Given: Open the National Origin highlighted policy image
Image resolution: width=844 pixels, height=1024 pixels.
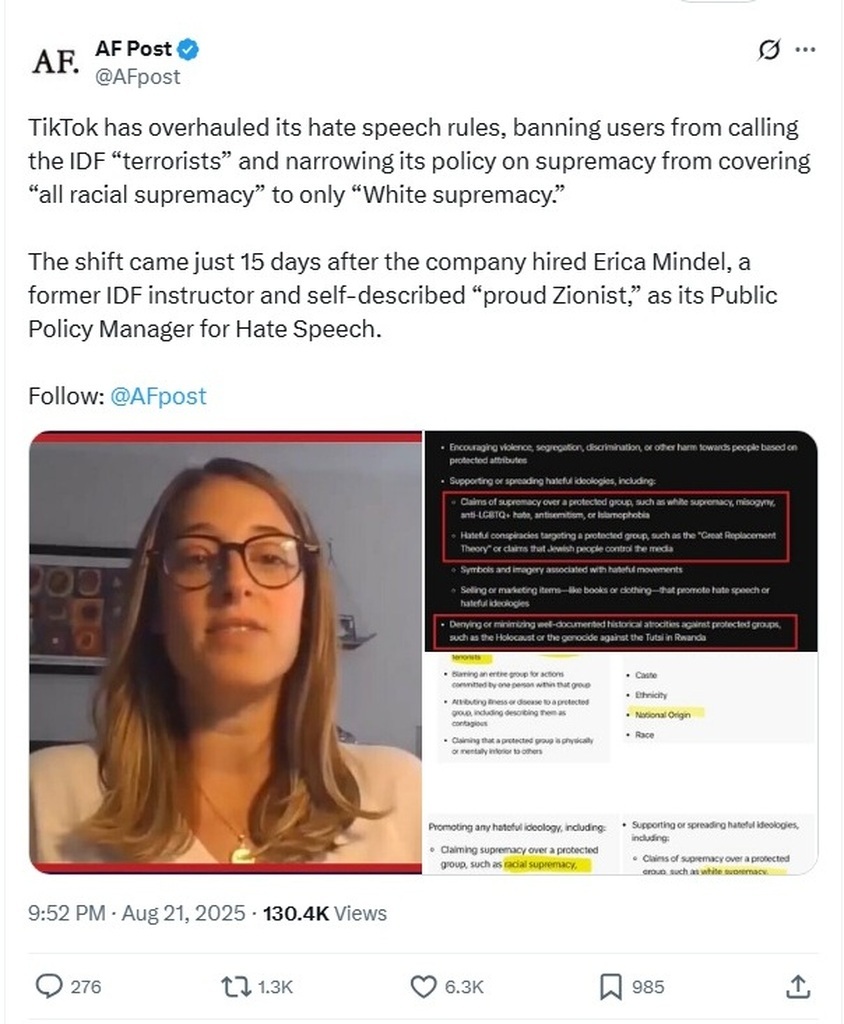Looking at the screenshot, I should [x=621, y=731].
